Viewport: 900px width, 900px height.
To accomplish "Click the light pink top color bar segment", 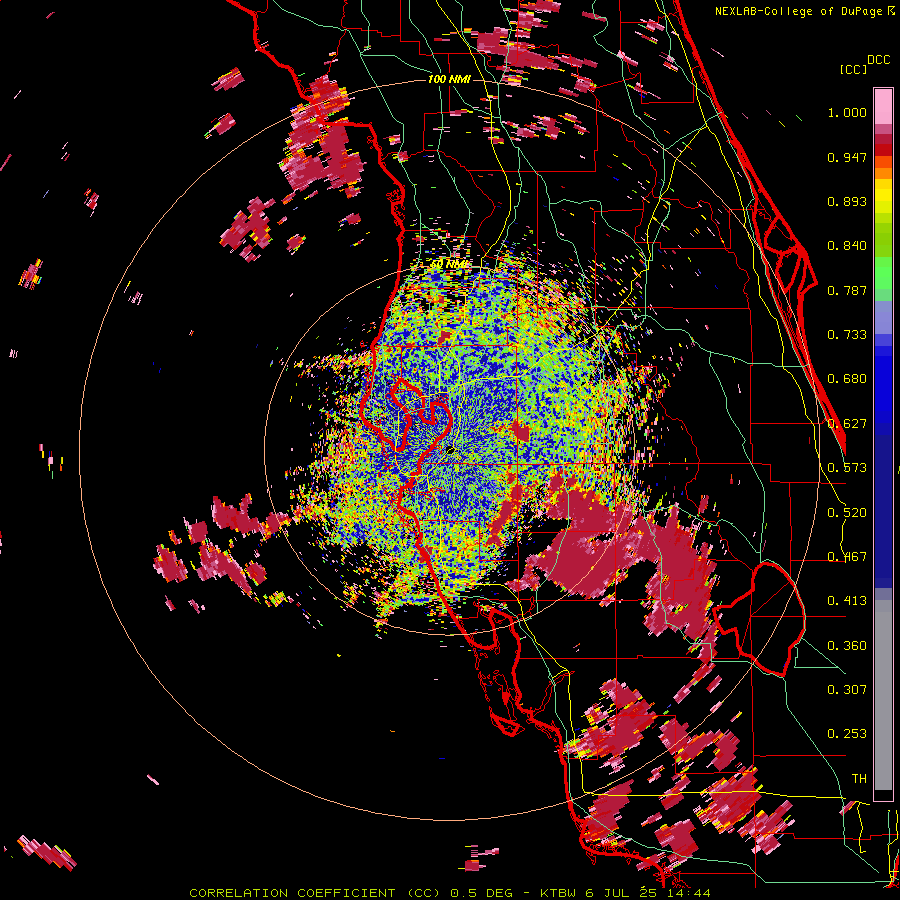I will coord(883,106).
